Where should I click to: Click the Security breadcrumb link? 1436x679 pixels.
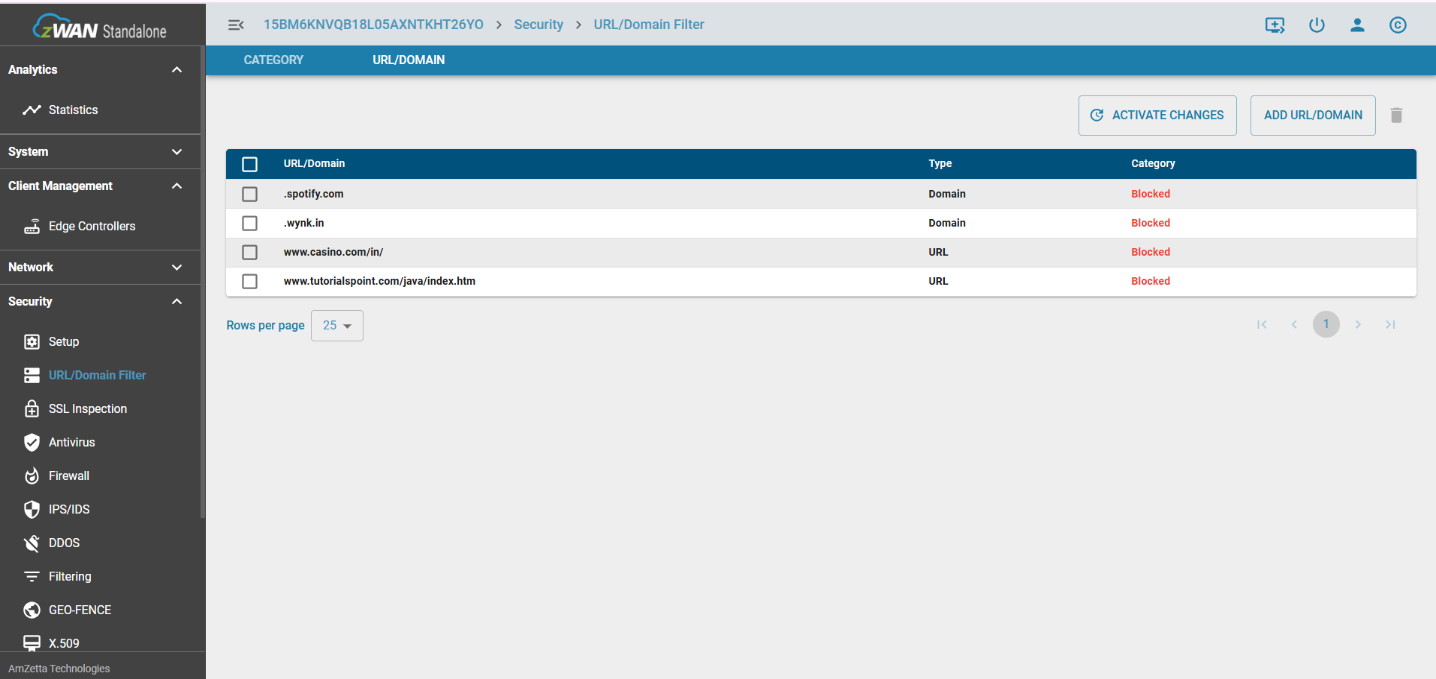tap(539, 25)
